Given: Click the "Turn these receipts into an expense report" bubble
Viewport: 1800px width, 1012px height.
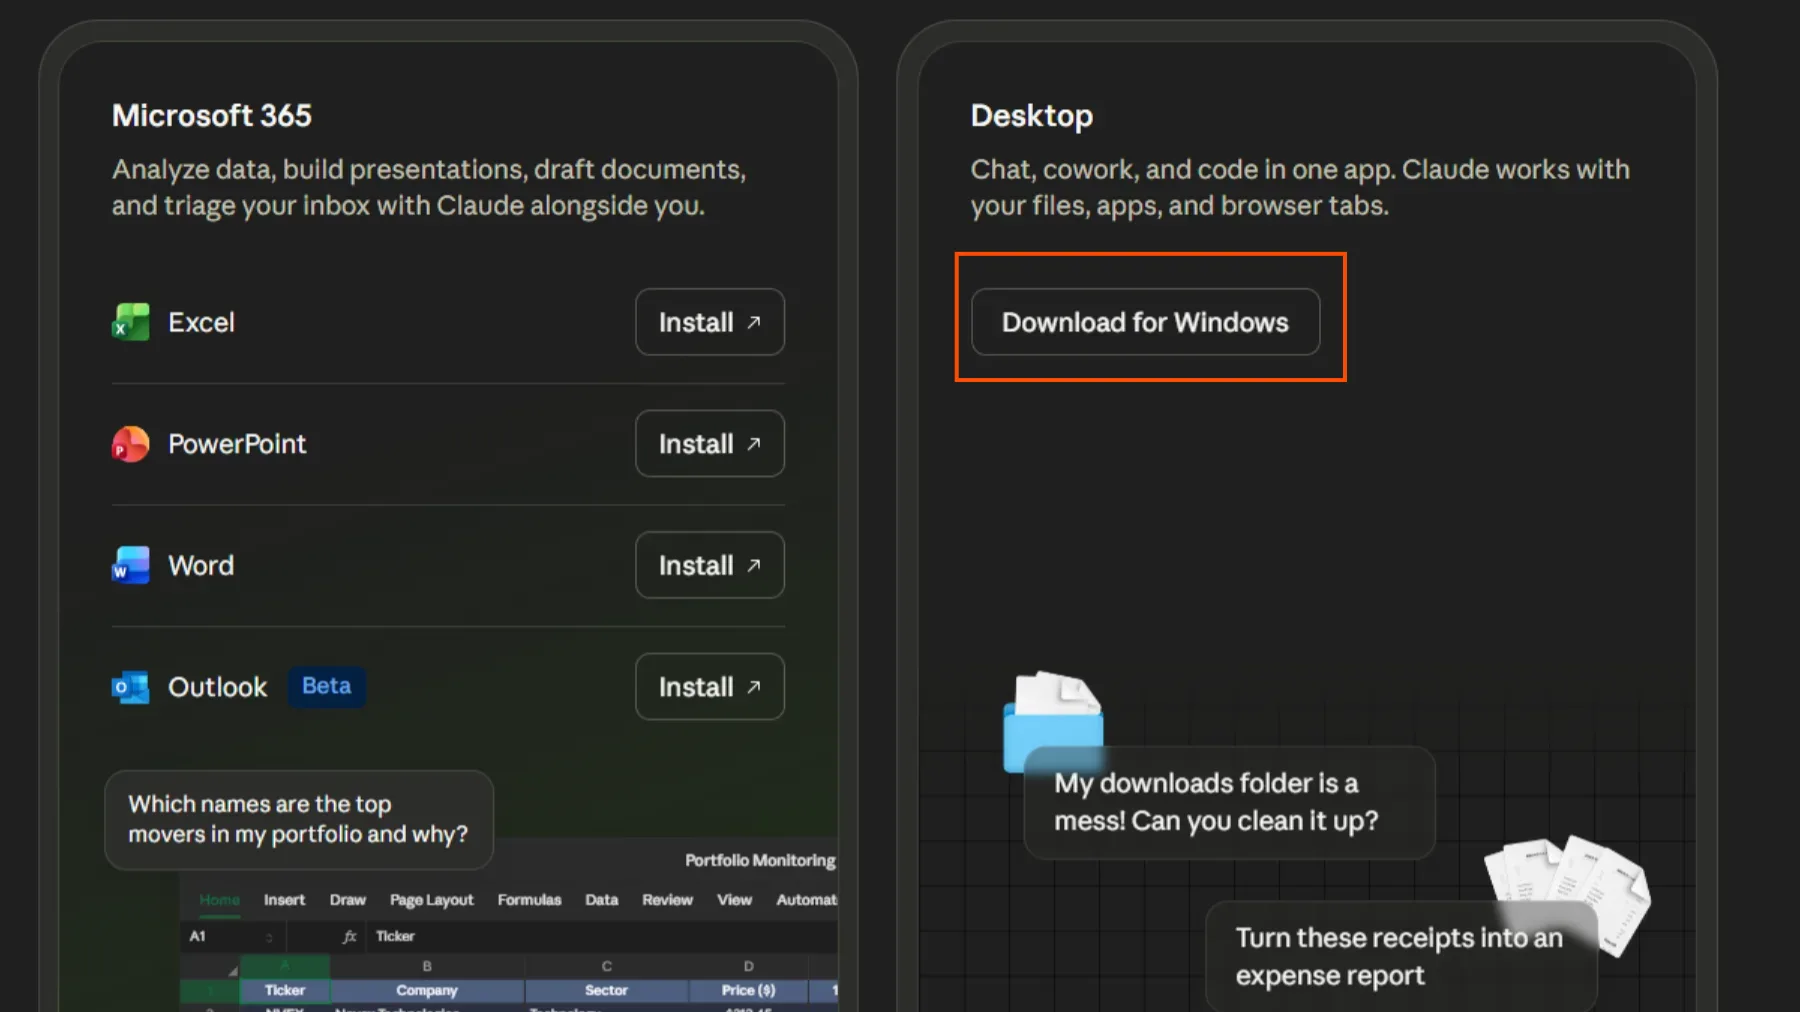Looking at the screenshot, I should click(1401, 957).
